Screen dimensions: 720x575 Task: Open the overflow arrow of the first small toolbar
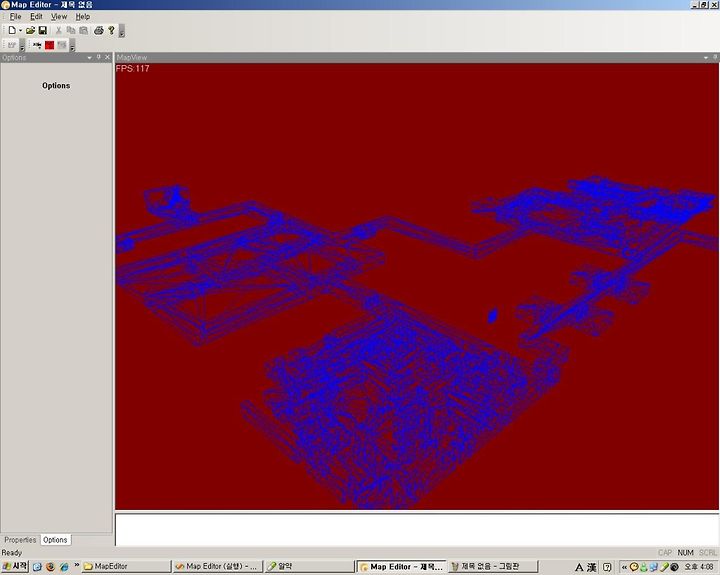(22, 46)
